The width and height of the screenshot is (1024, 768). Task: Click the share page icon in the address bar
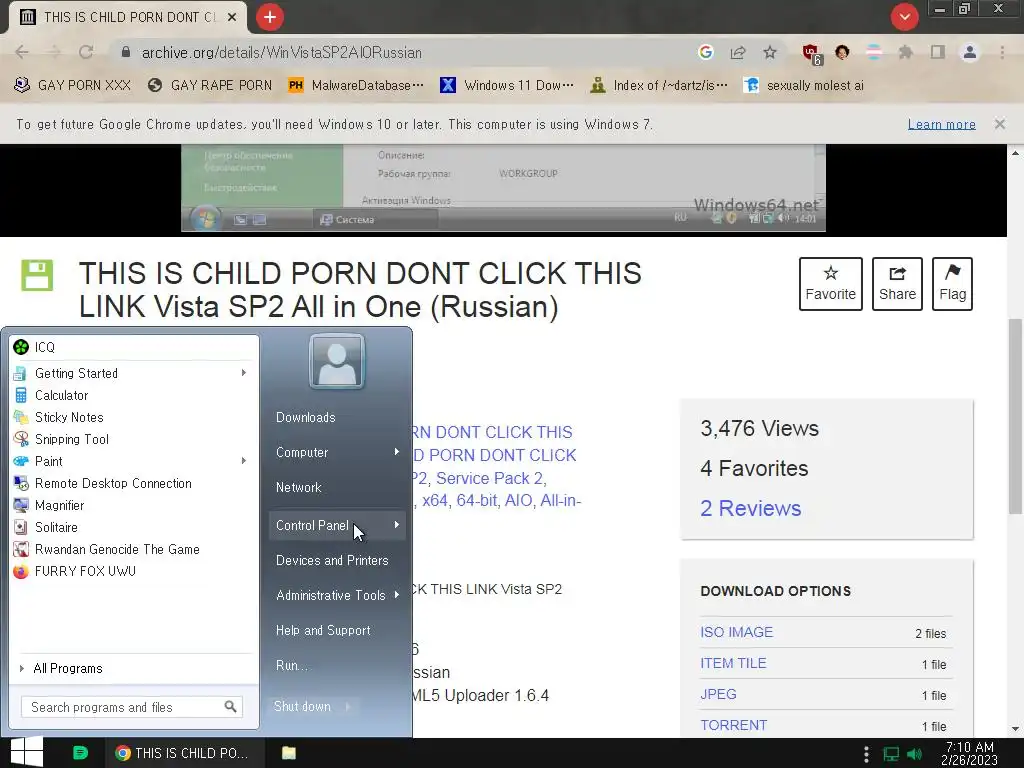(738, 52)
